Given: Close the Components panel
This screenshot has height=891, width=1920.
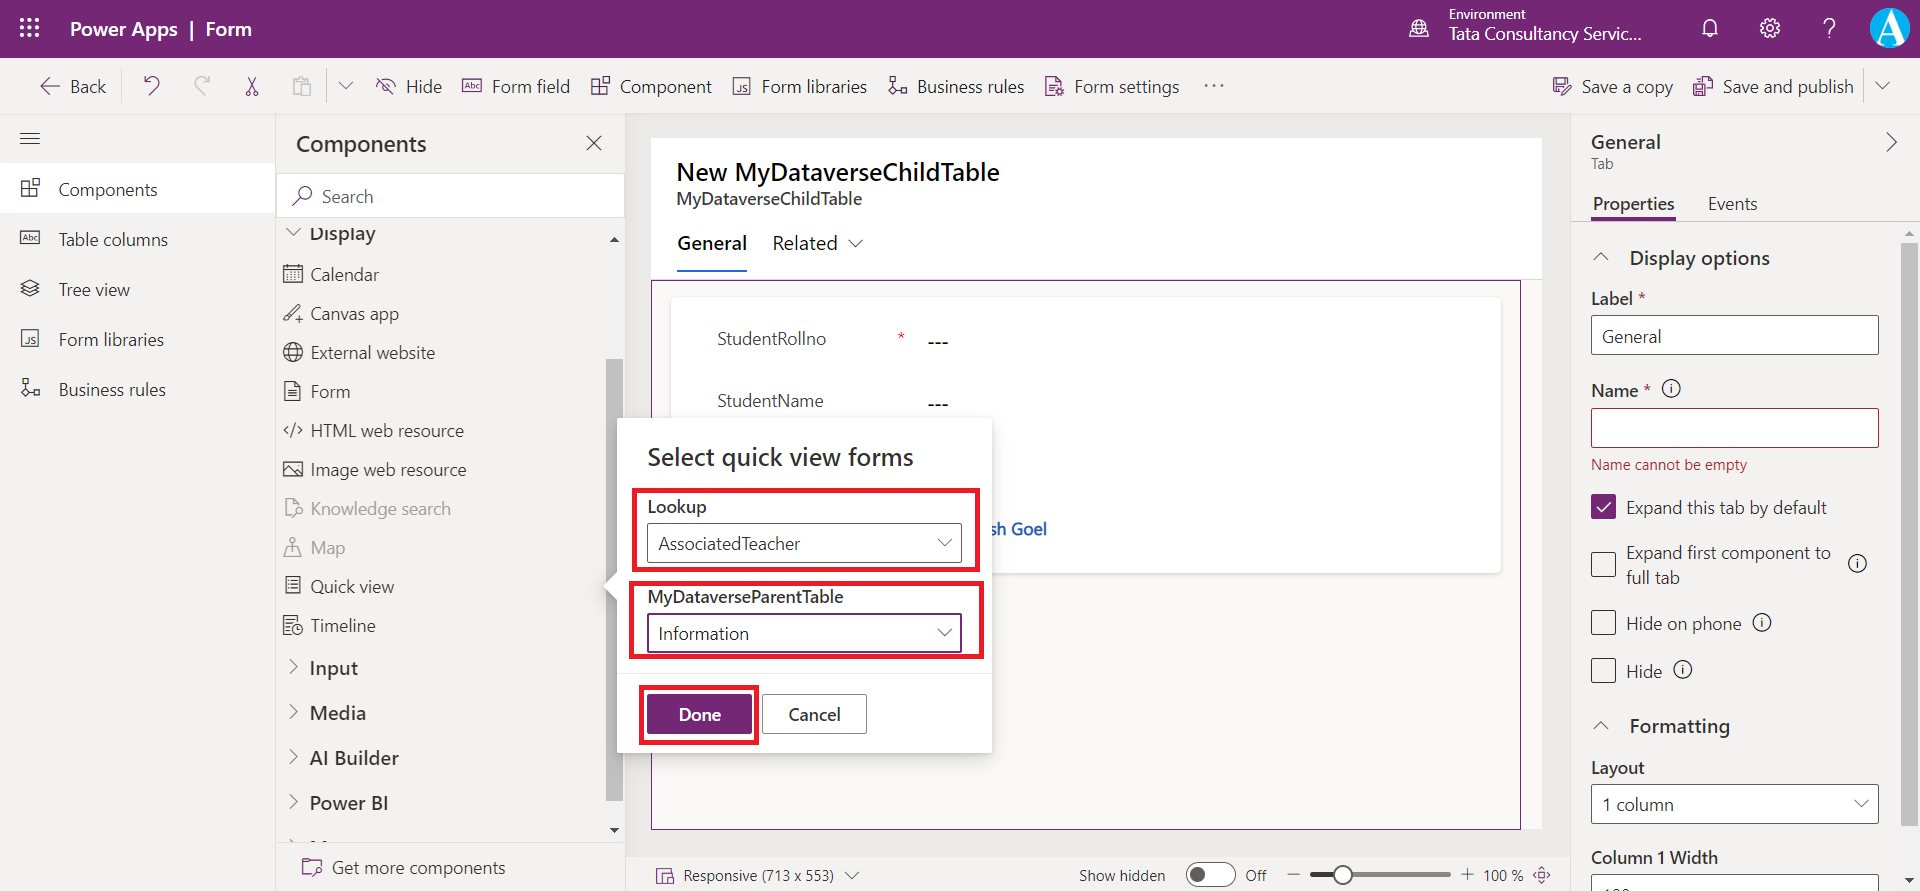Looking at the screenshot, I should pos(594,143).
